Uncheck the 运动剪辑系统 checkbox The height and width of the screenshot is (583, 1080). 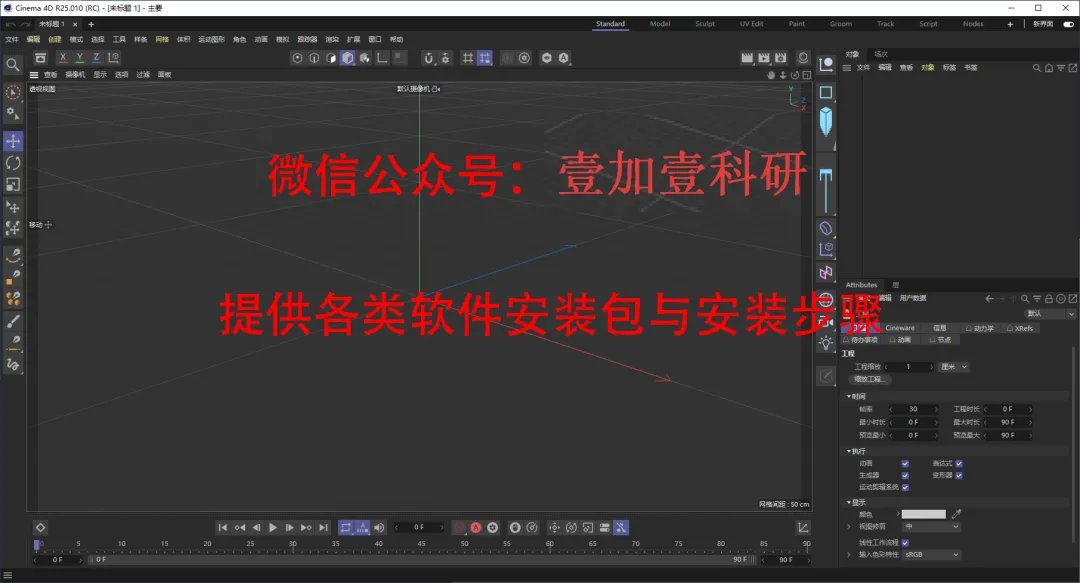click(x=905, y=487)
